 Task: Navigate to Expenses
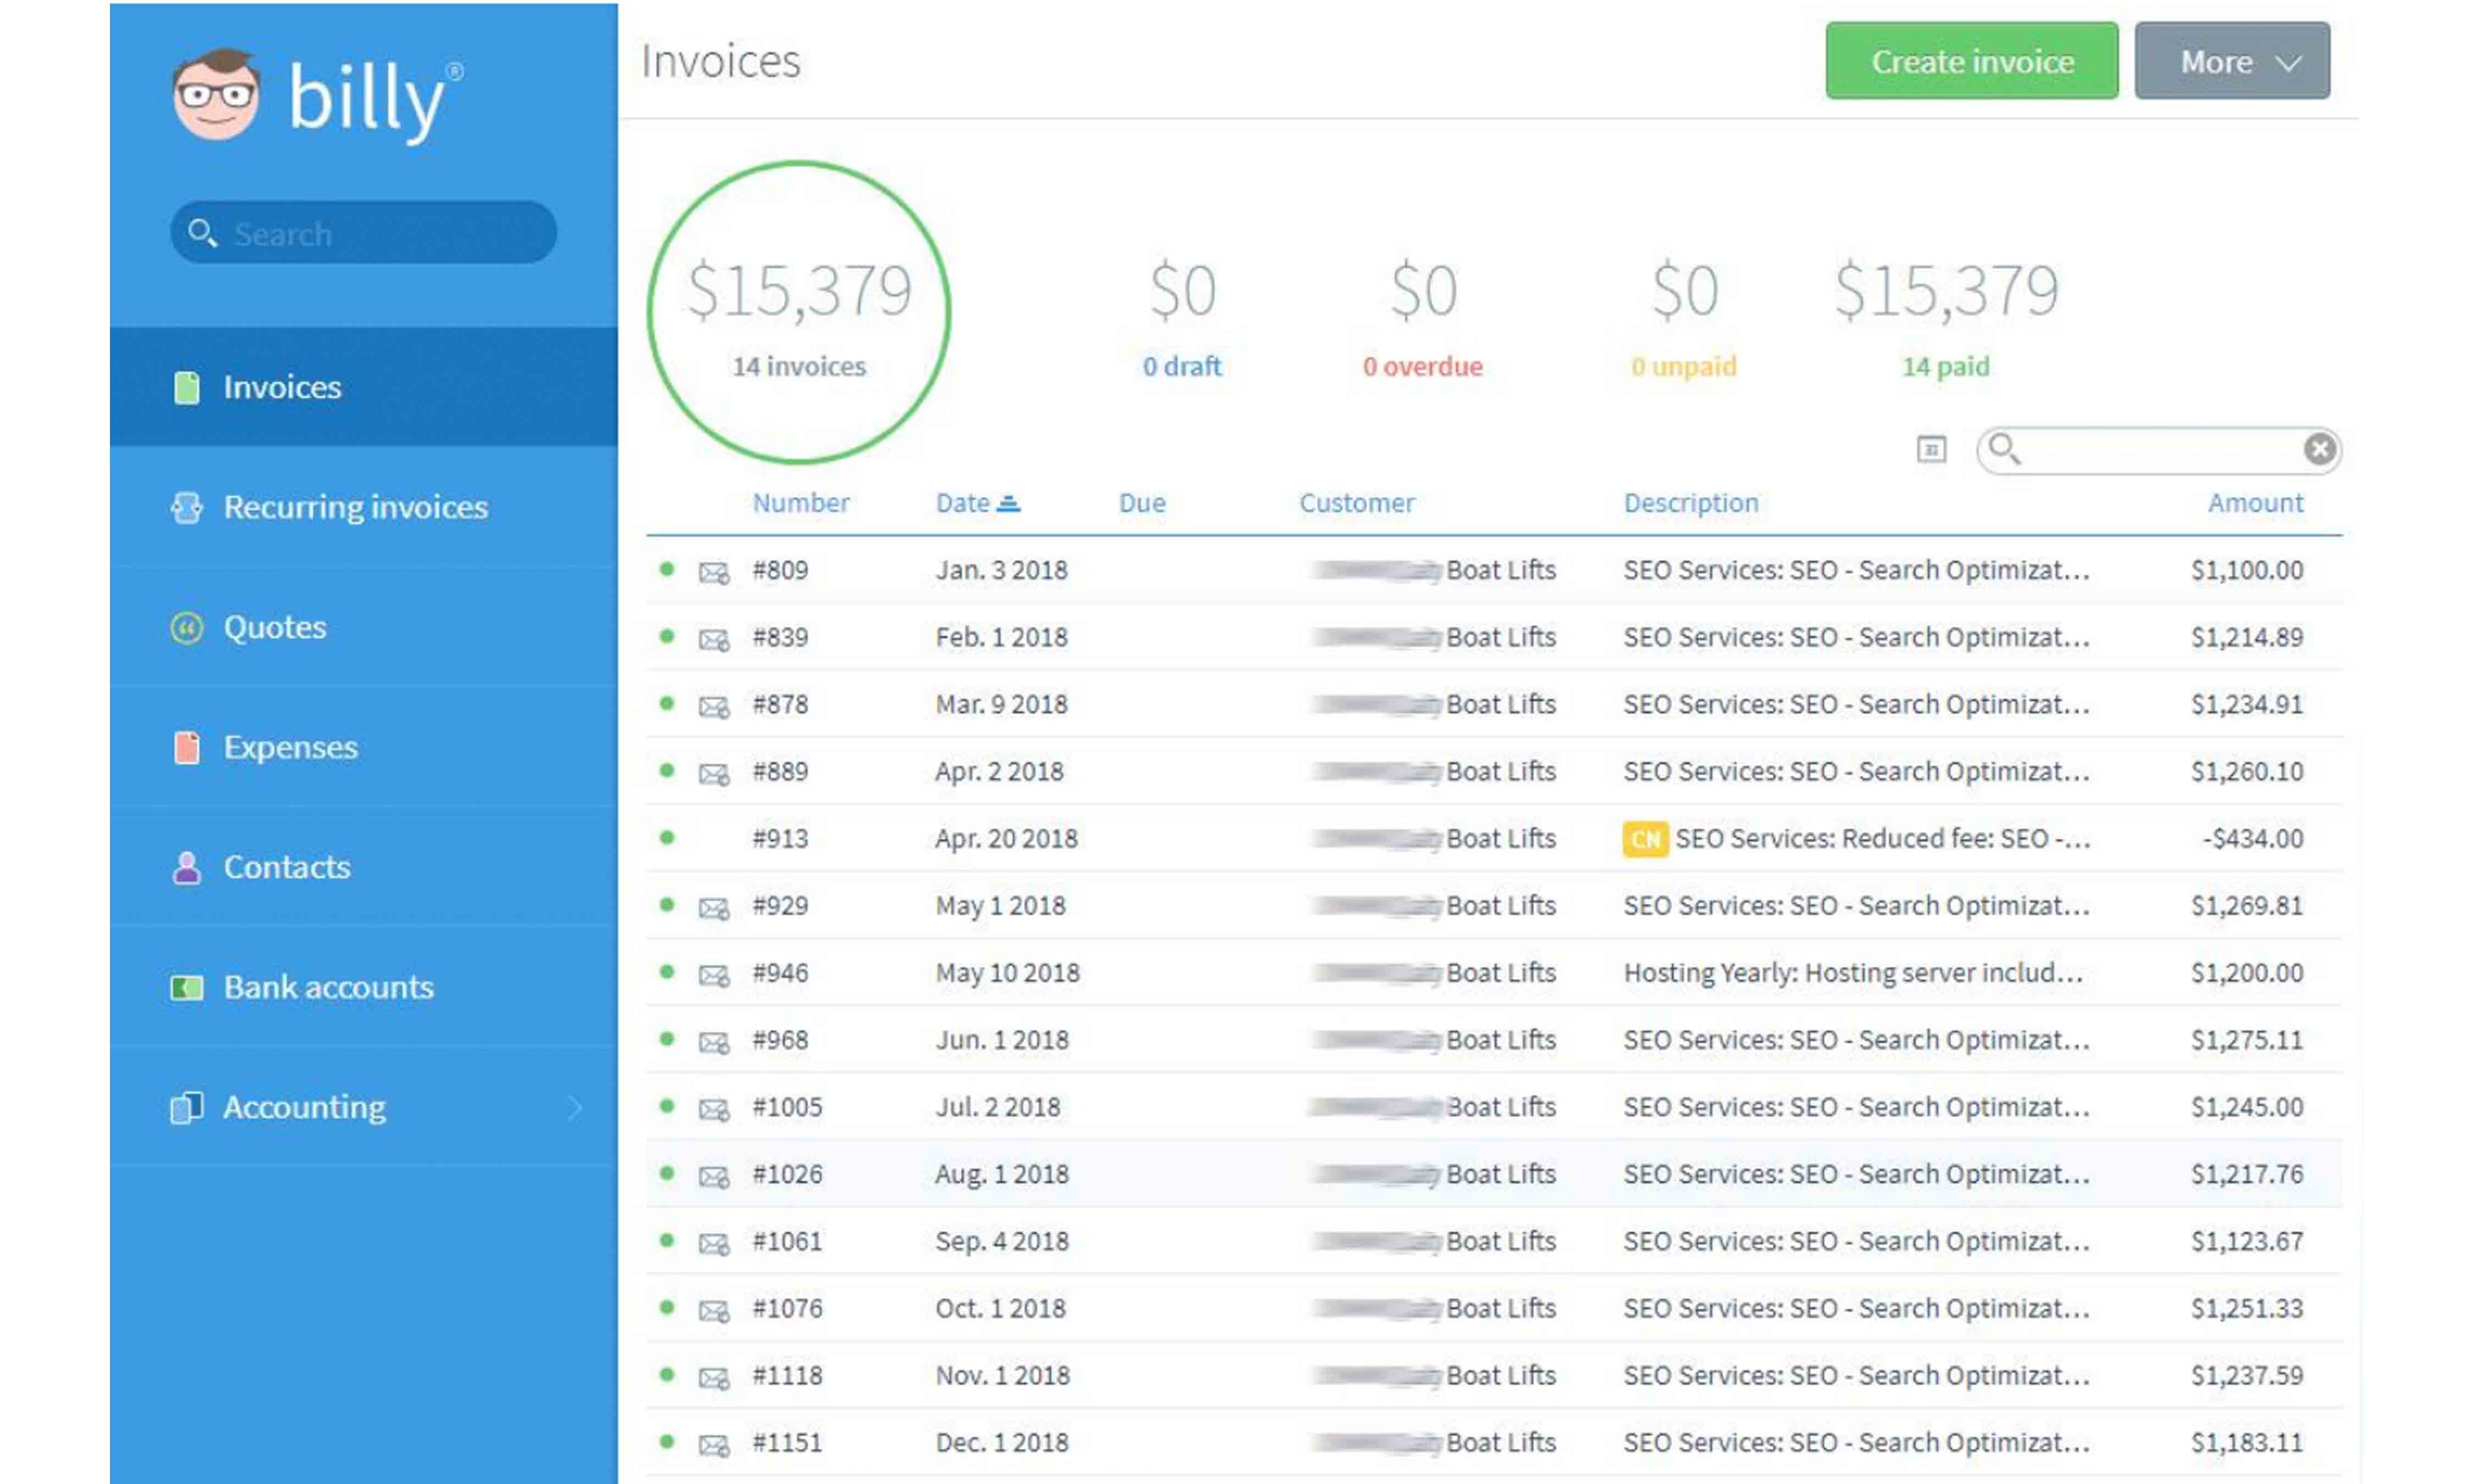(363, 747)
